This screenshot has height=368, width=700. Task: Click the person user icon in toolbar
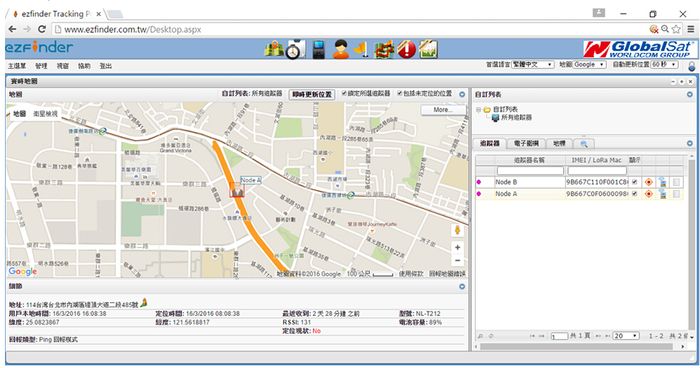pos(341,49)
